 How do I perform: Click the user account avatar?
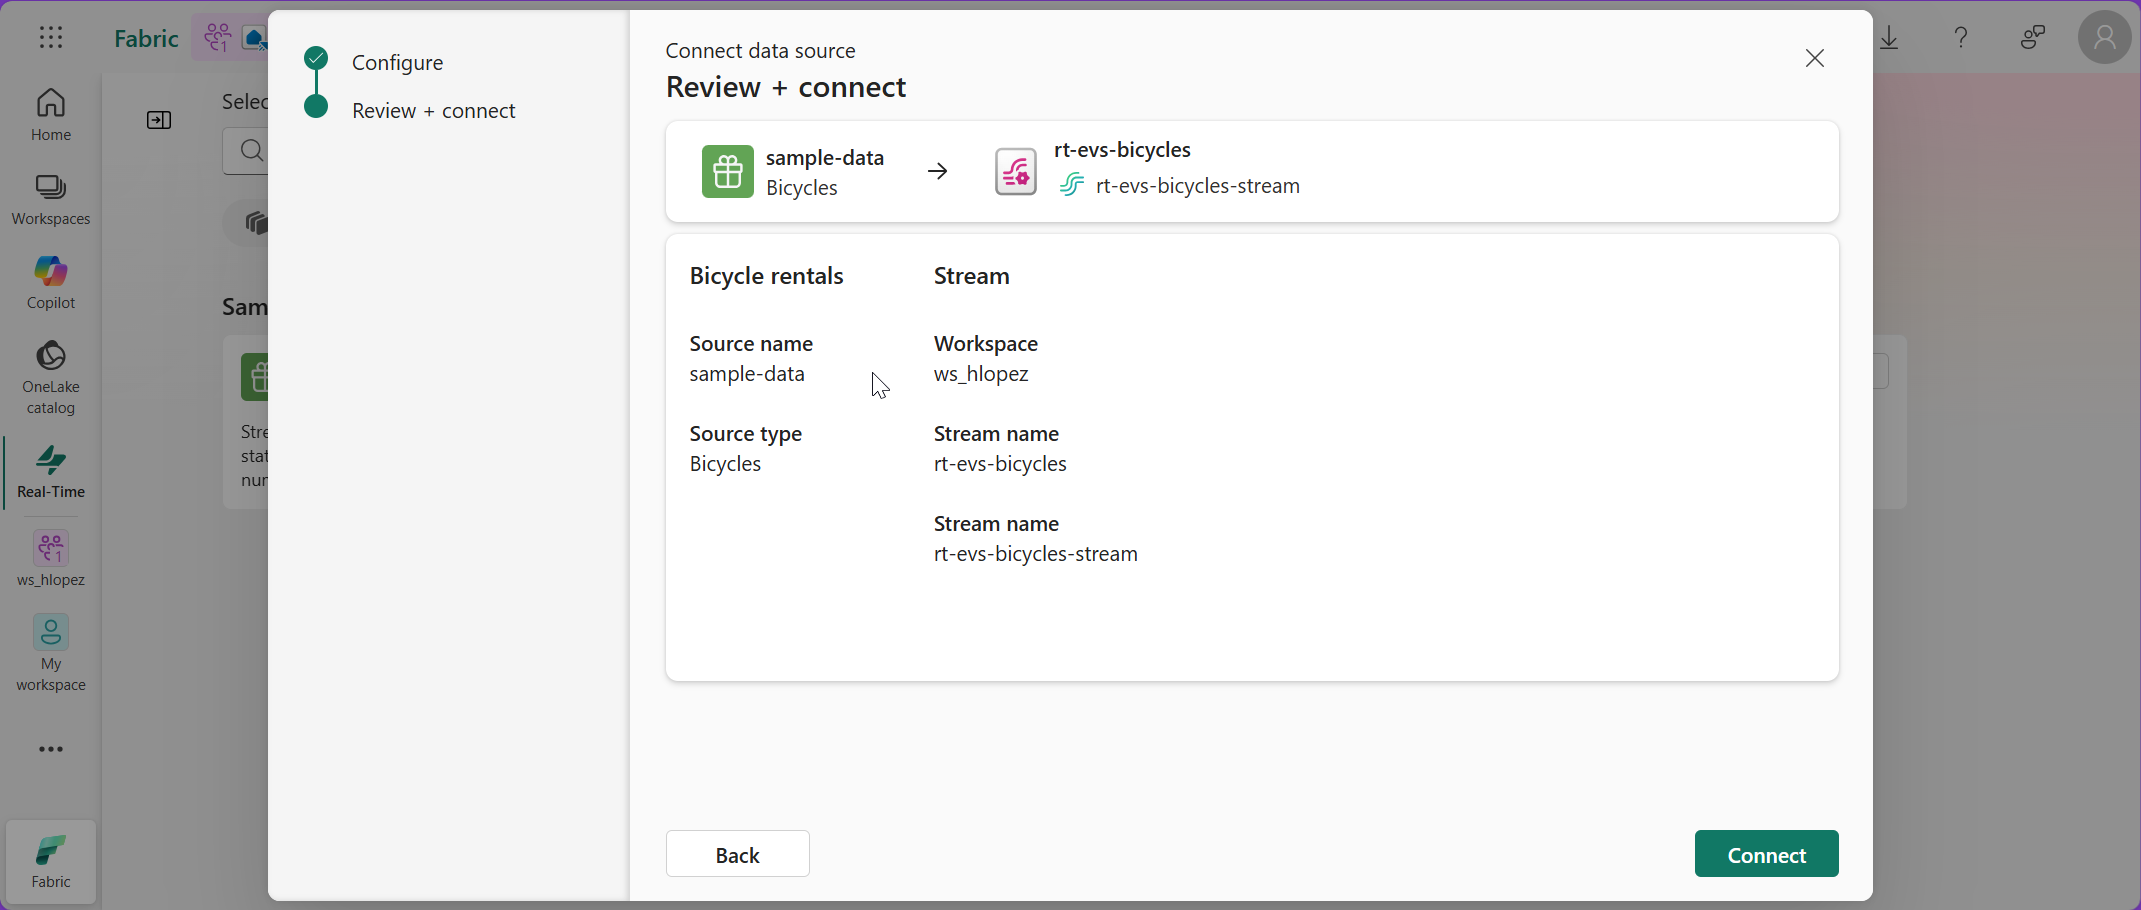click(2104, 38)
